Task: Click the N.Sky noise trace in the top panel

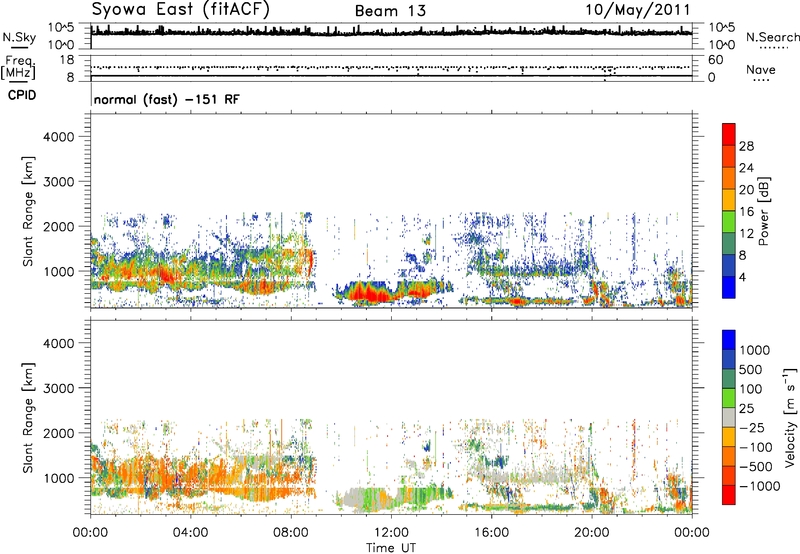Action: coord(391,32)
